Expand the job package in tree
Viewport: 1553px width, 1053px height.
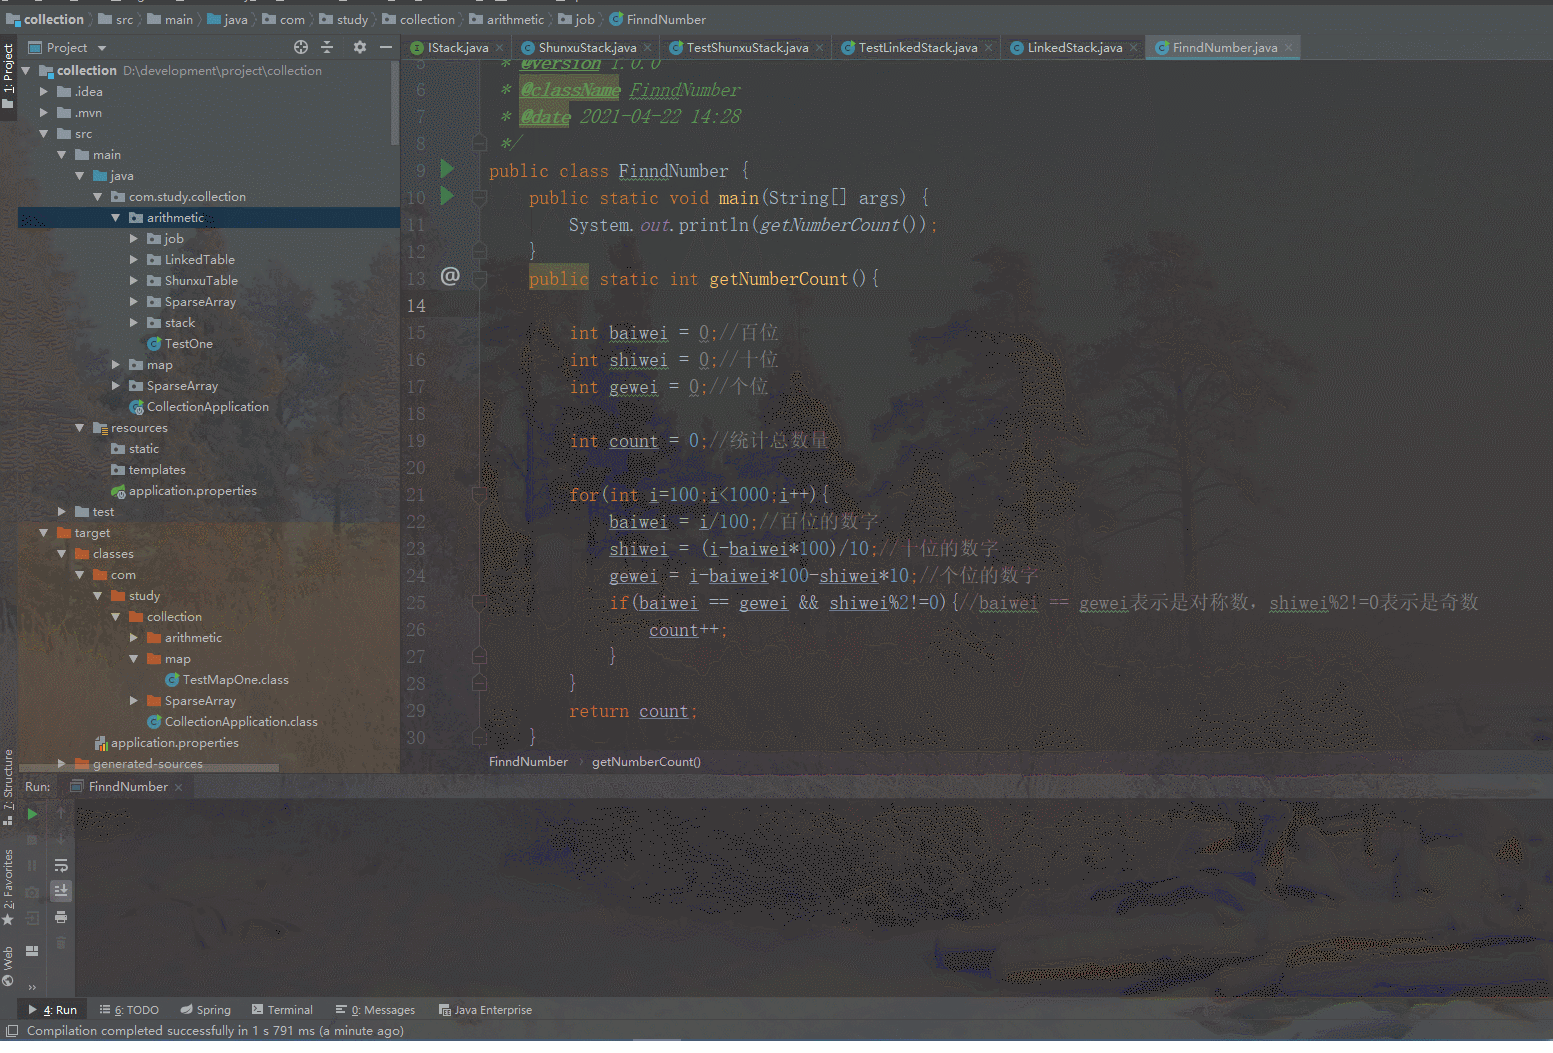click(x=134, y=239)
